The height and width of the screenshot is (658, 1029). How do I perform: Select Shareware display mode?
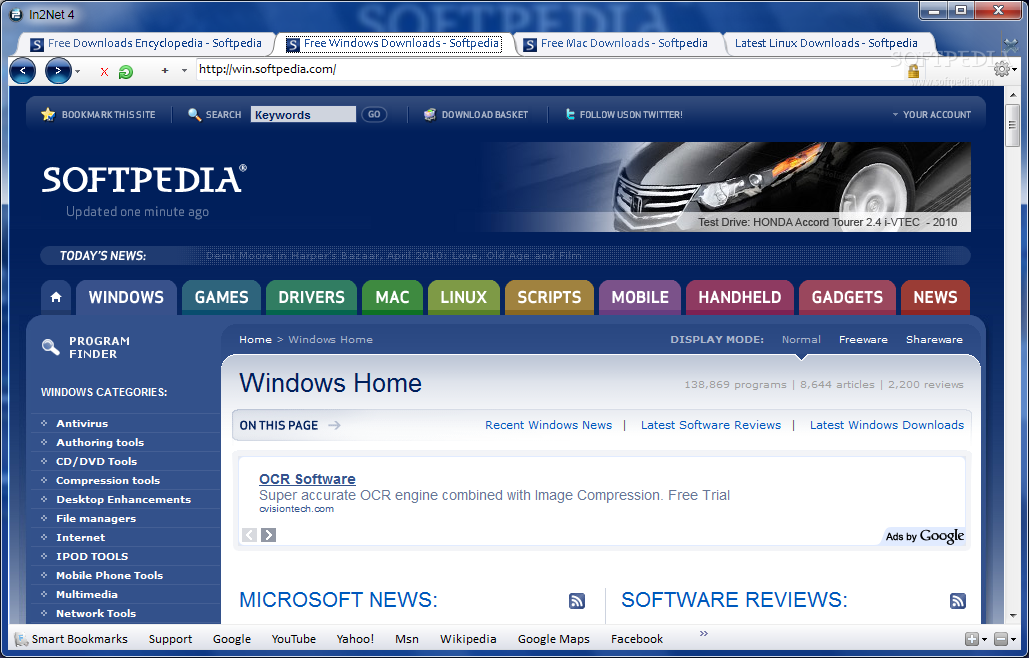(934, 339)
